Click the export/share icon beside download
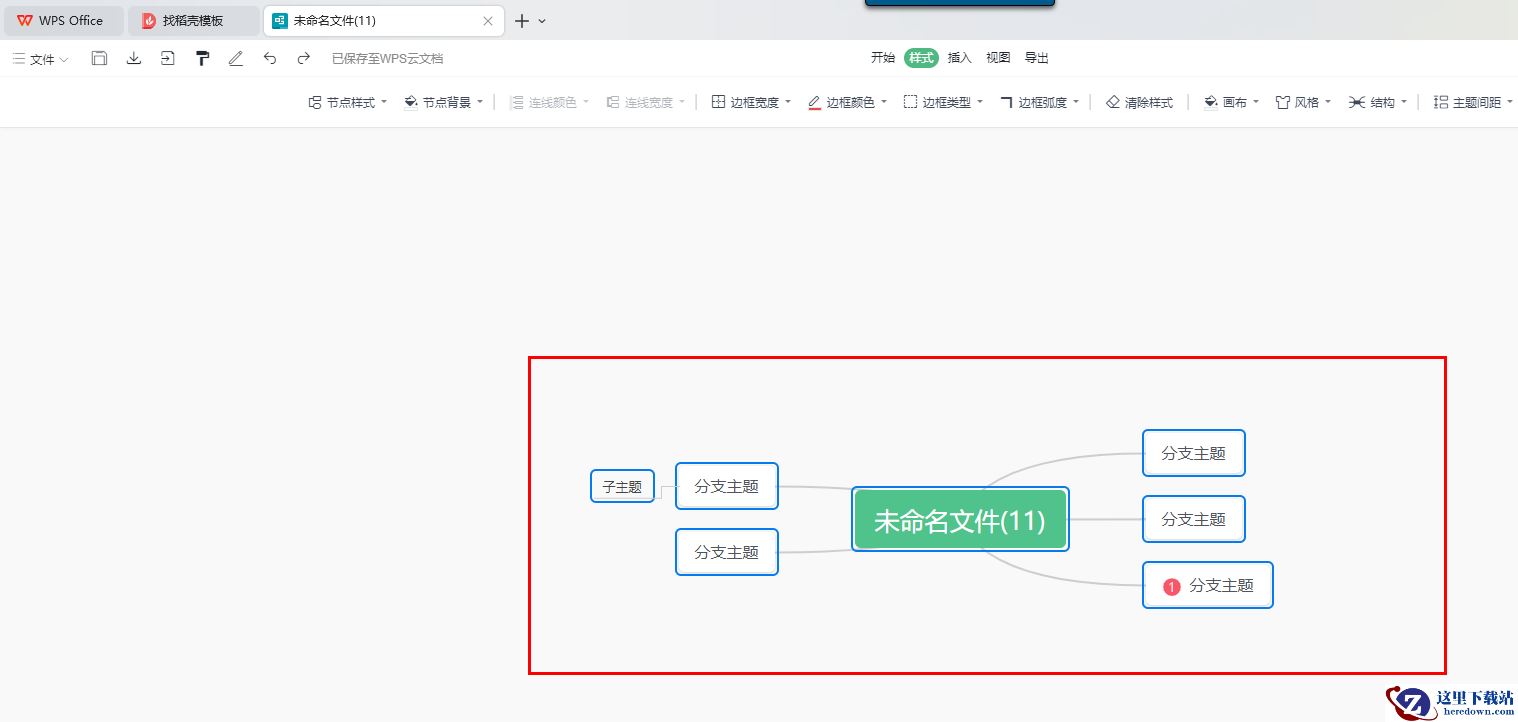 point(168,59)
